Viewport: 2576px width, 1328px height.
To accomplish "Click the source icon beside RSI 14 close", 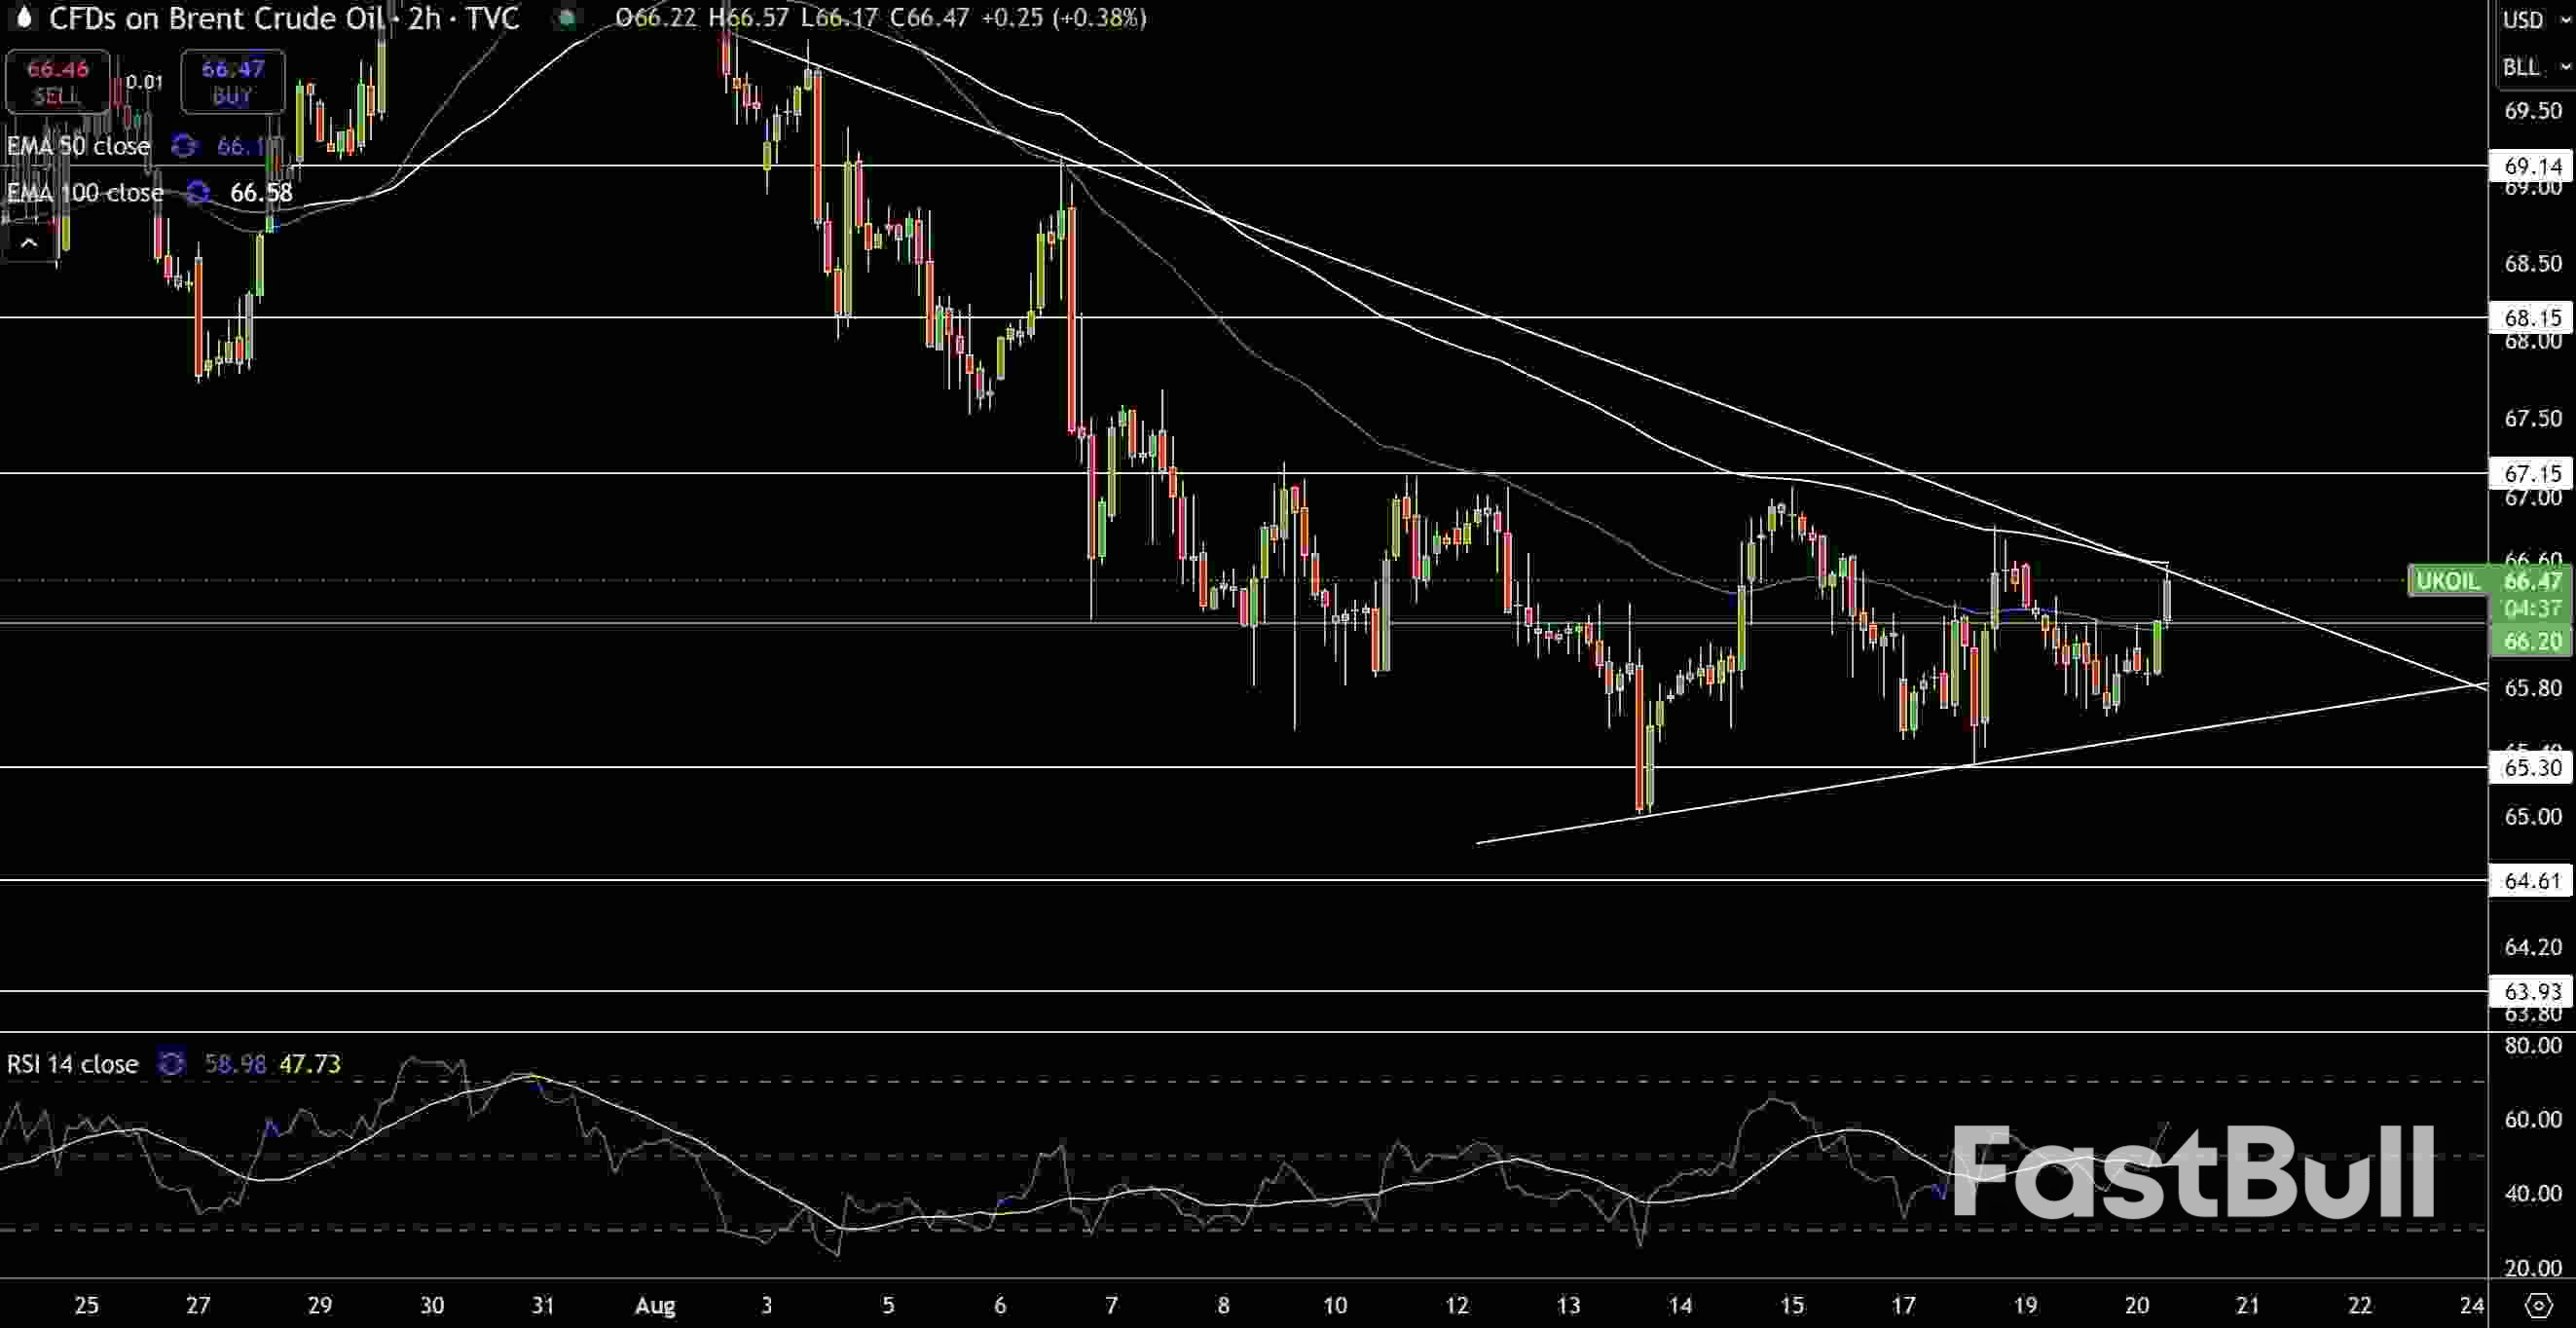I will tap(171, 1063).
